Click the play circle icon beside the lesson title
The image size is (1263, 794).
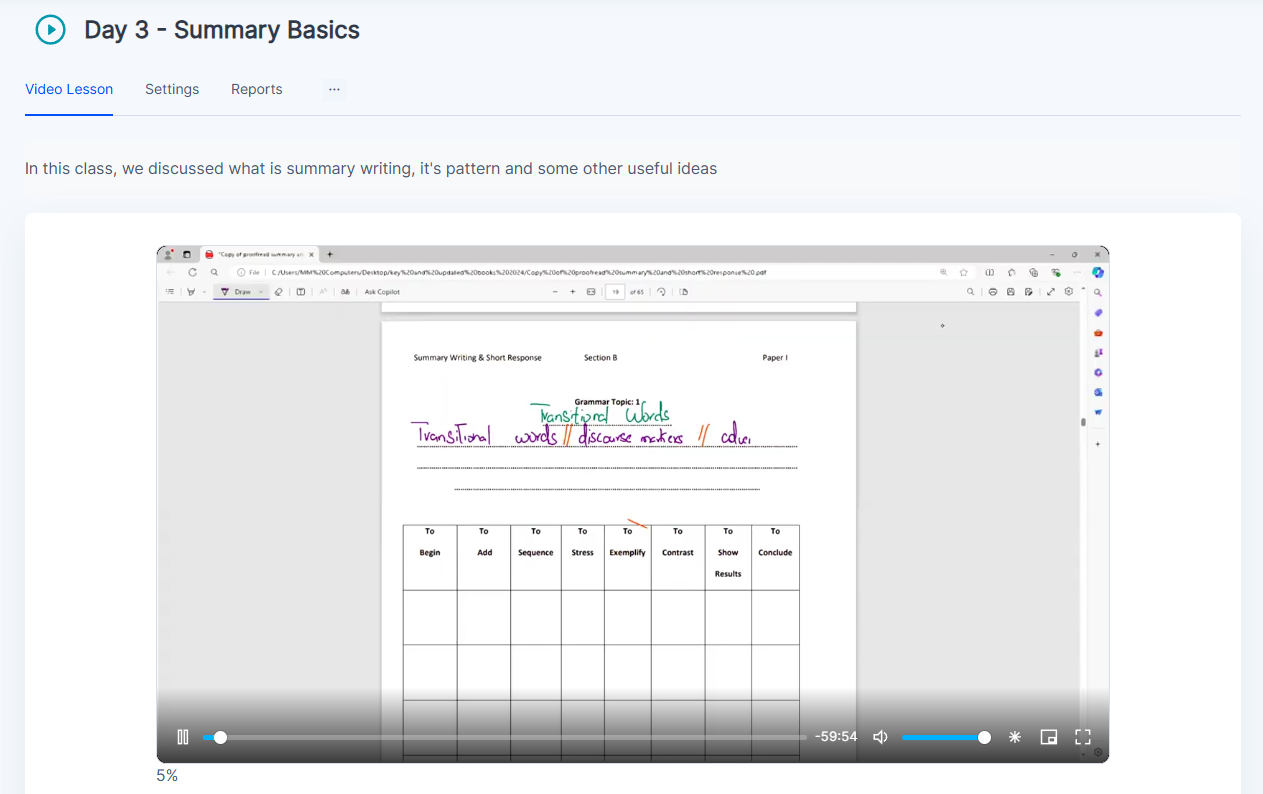click(x=50, y=30)
